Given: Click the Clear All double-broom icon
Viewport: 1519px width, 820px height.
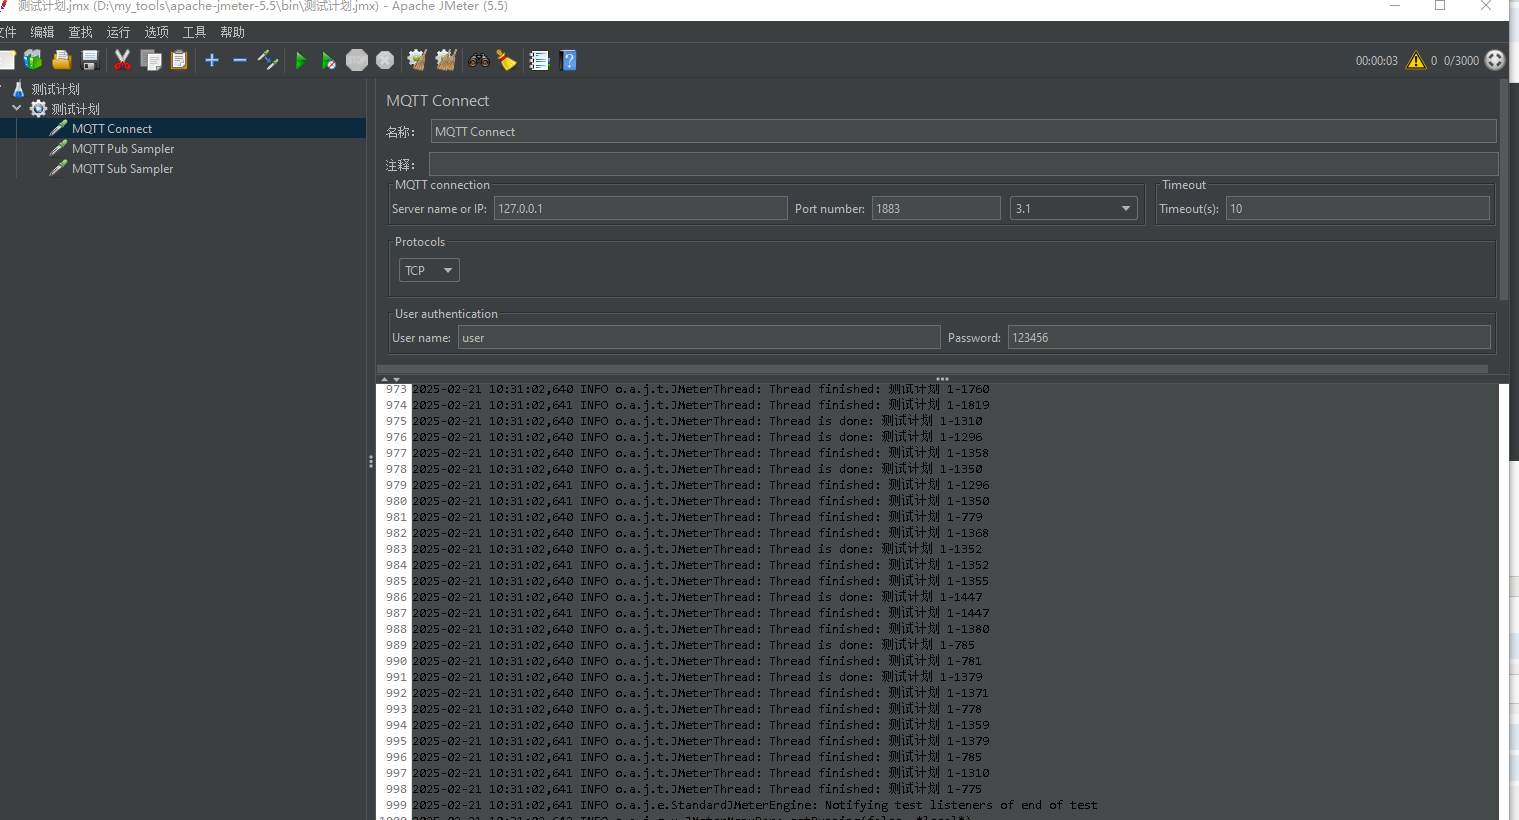Looking at the screenshot, I should click(446, 60).
